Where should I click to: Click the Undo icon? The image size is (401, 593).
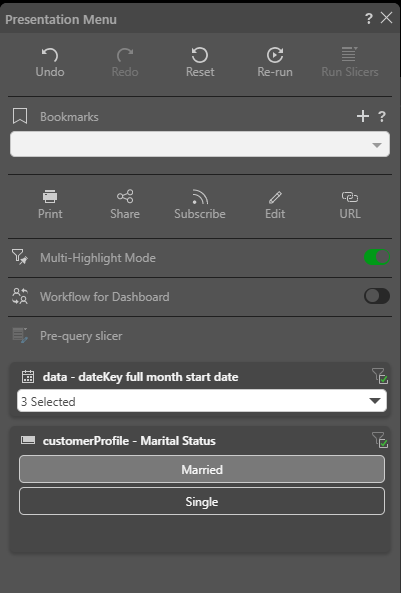tap(50, 55)
